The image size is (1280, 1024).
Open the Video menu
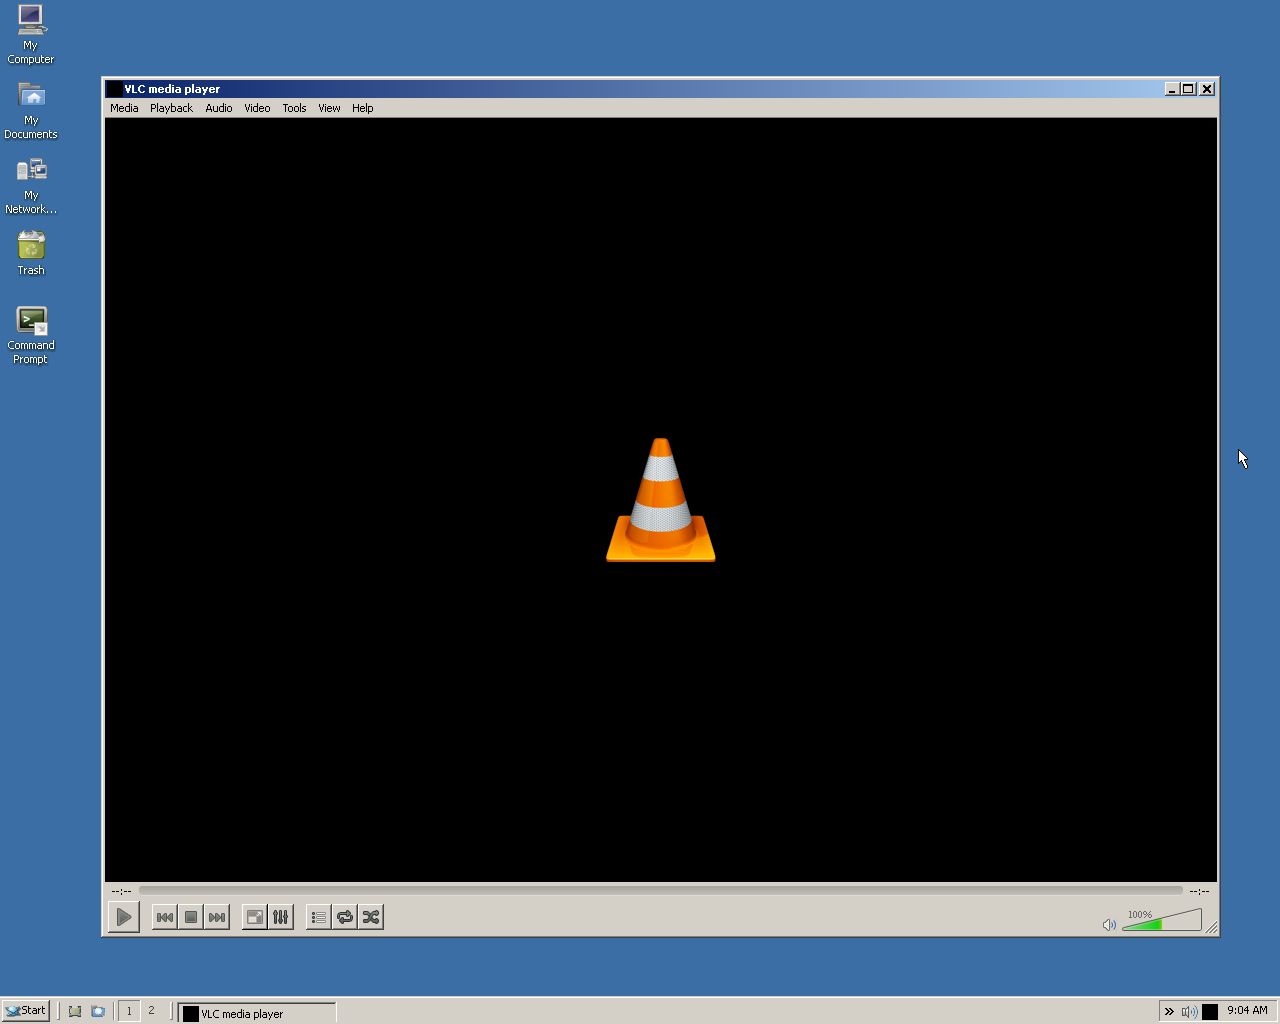tap(257, 108)
